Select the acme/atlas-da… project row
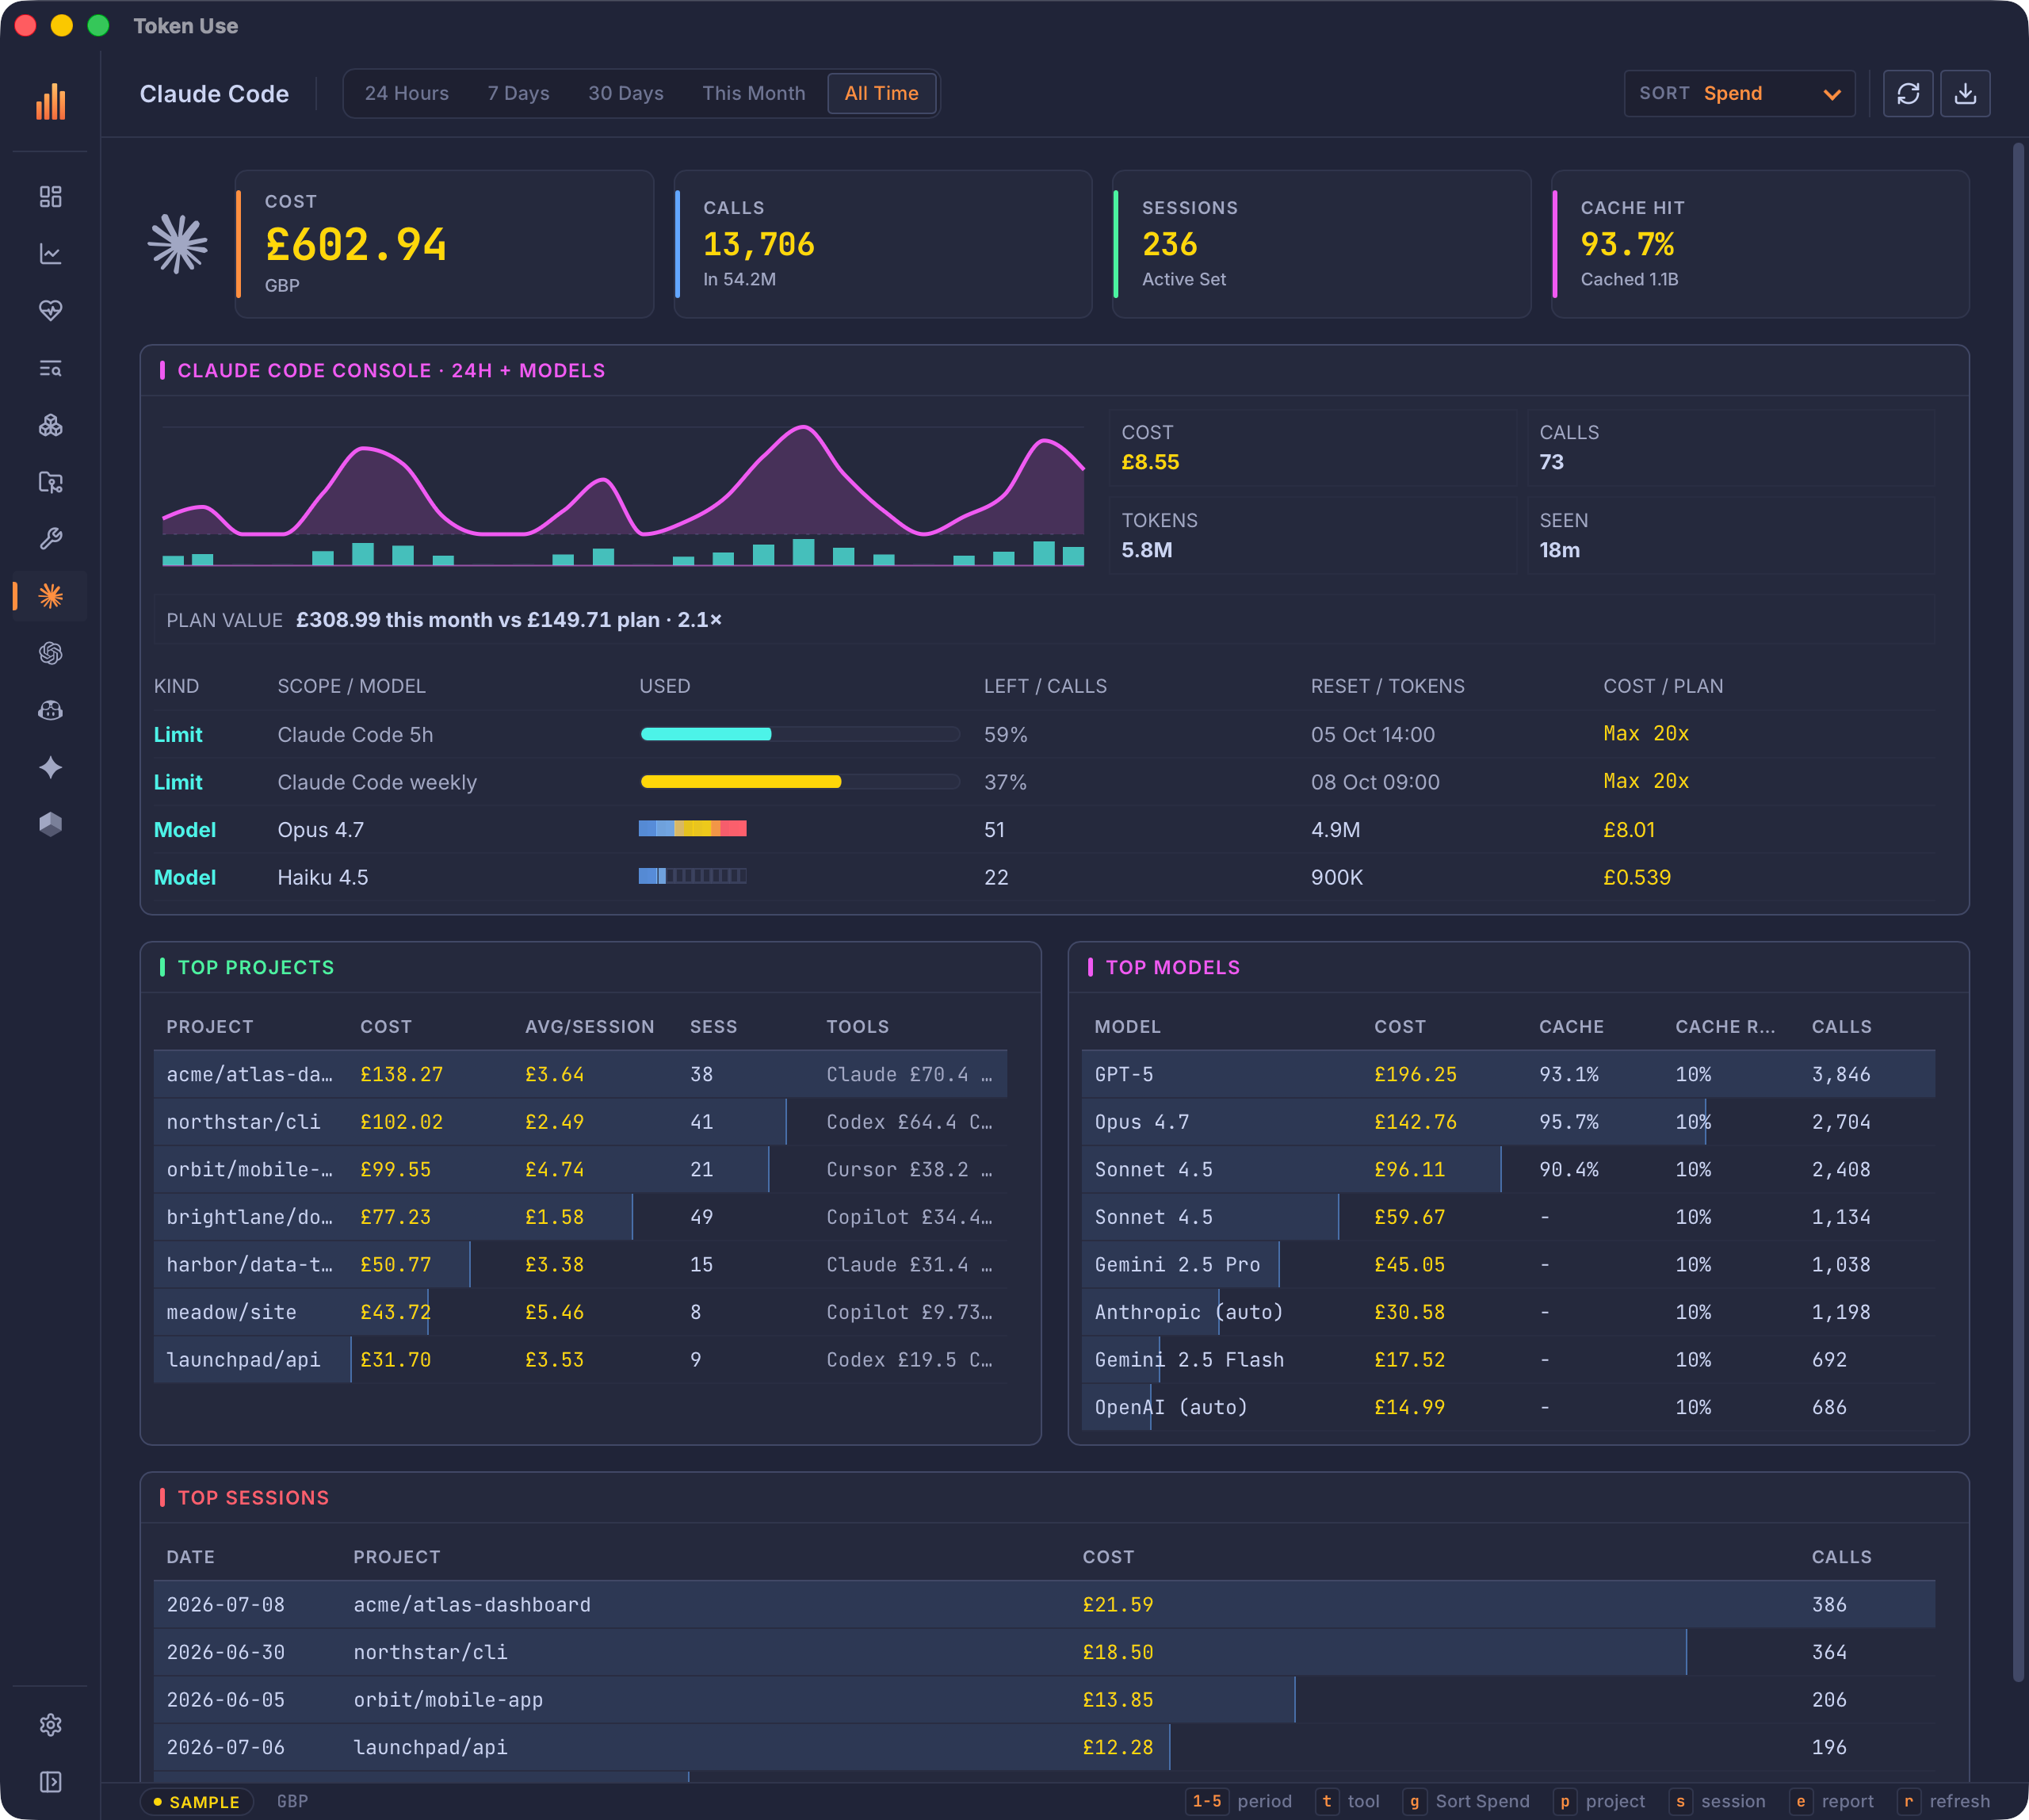 click(580, 1074)
